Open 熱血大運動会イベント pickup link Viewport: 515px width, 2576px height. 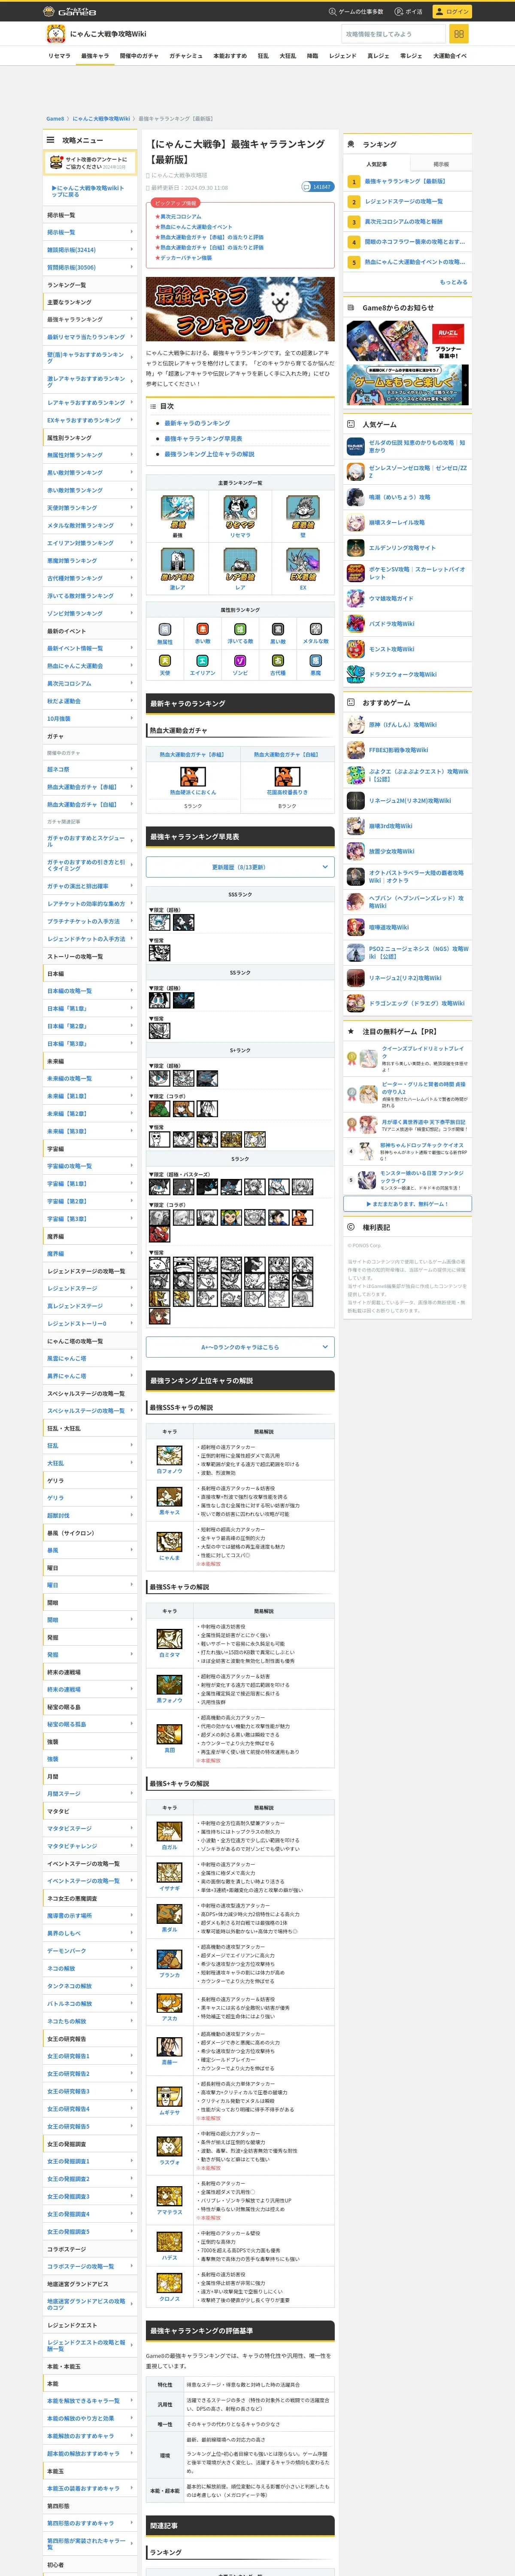(x=196, y=227)
